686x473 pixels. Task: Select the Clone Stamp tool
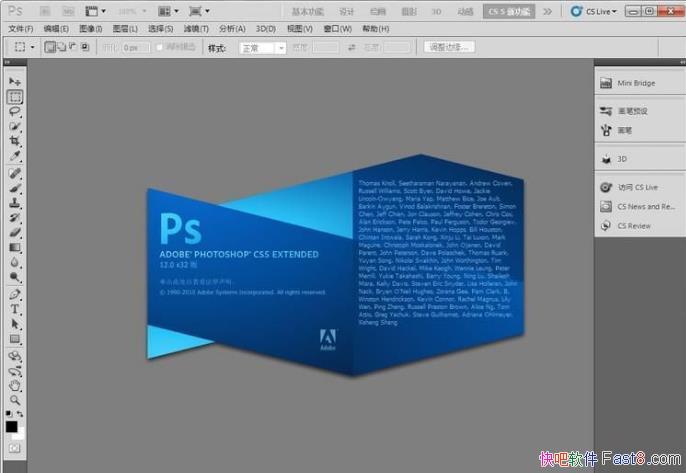click(x=14, y=203)
